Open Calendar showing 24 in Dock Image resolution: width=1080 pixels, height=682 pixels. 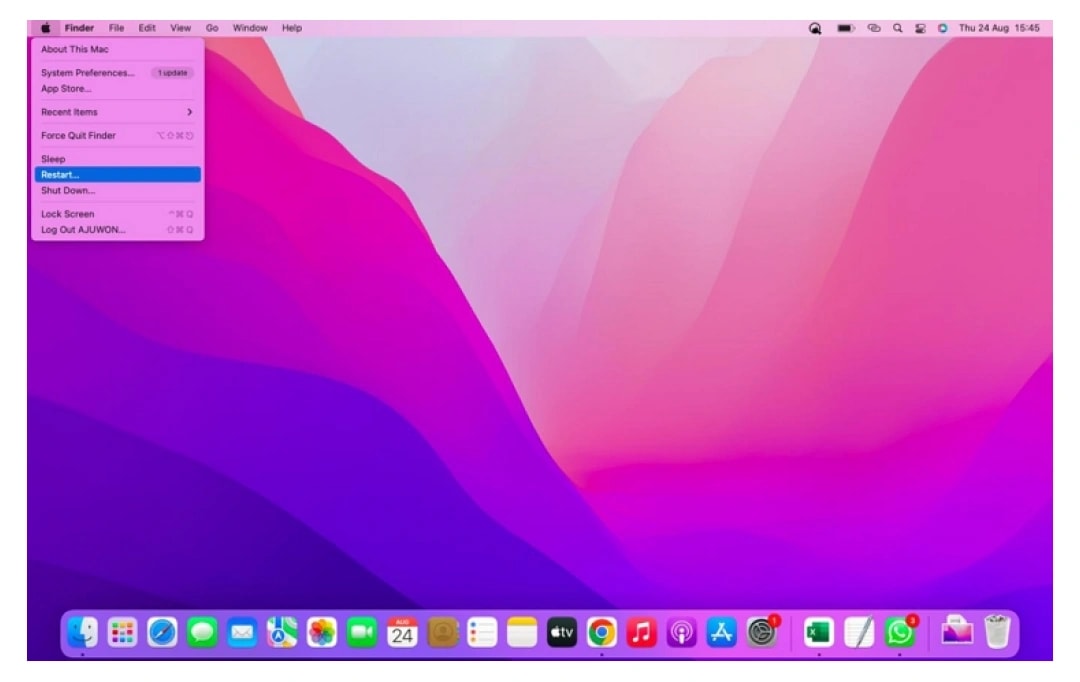tap(402, 632)
